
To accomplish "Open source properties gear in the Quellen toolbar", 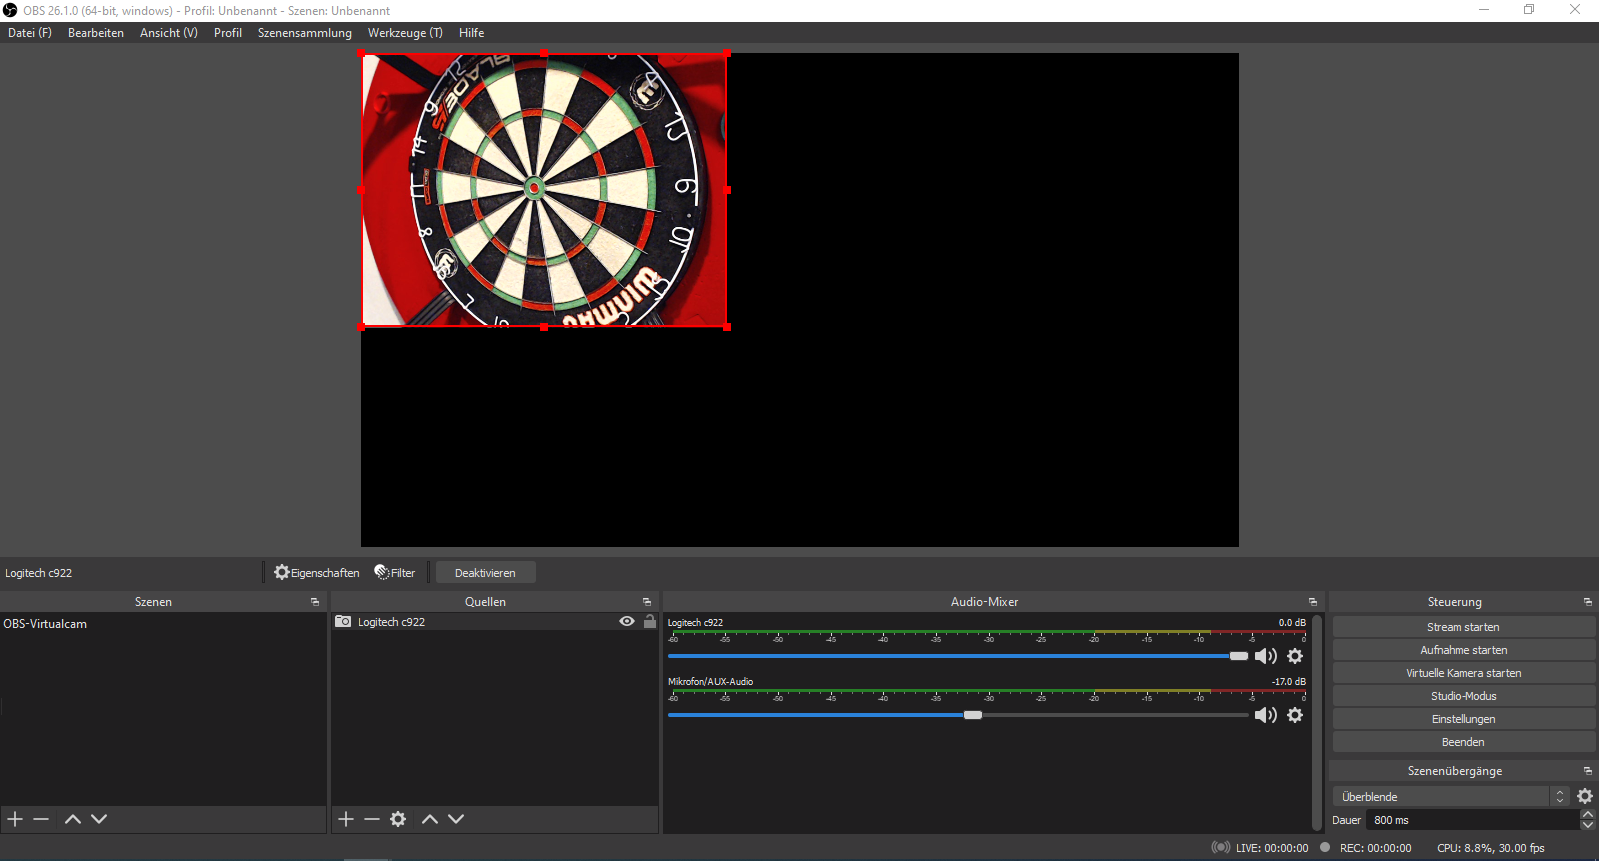I will (x=398, y=819).
